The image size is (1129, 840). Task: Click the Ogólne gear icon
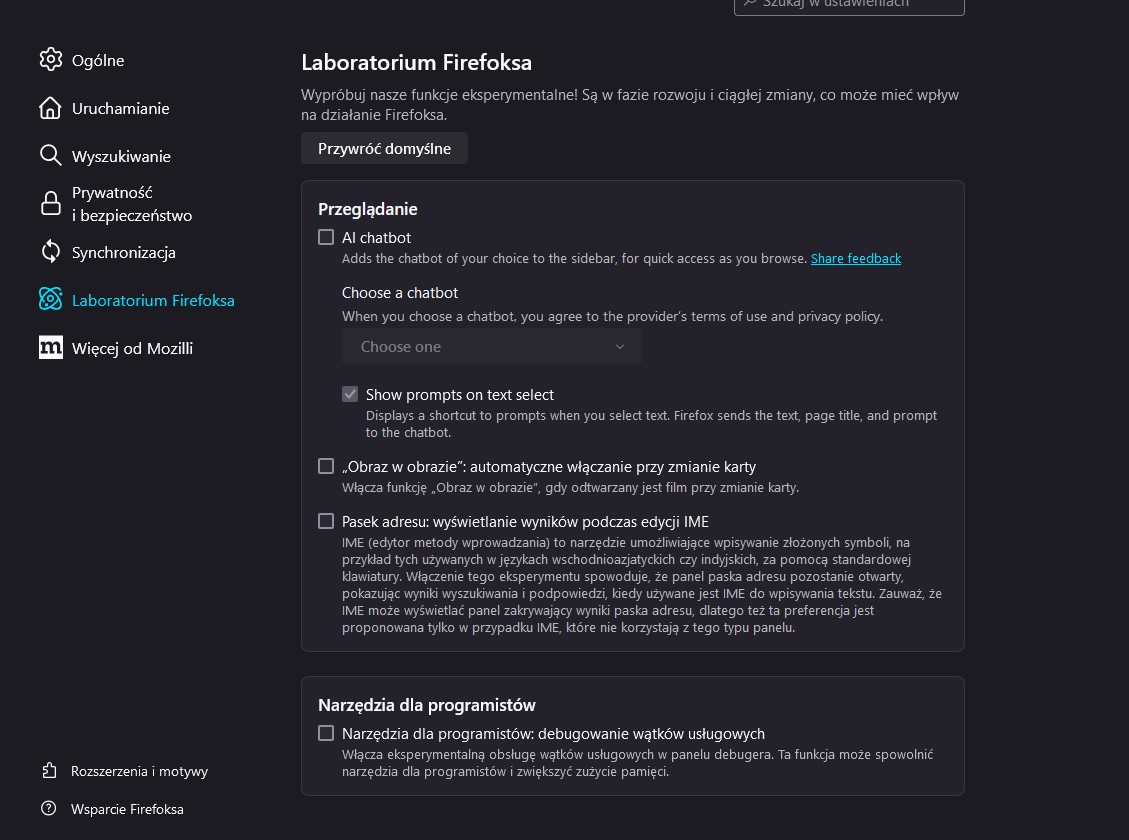50,60
